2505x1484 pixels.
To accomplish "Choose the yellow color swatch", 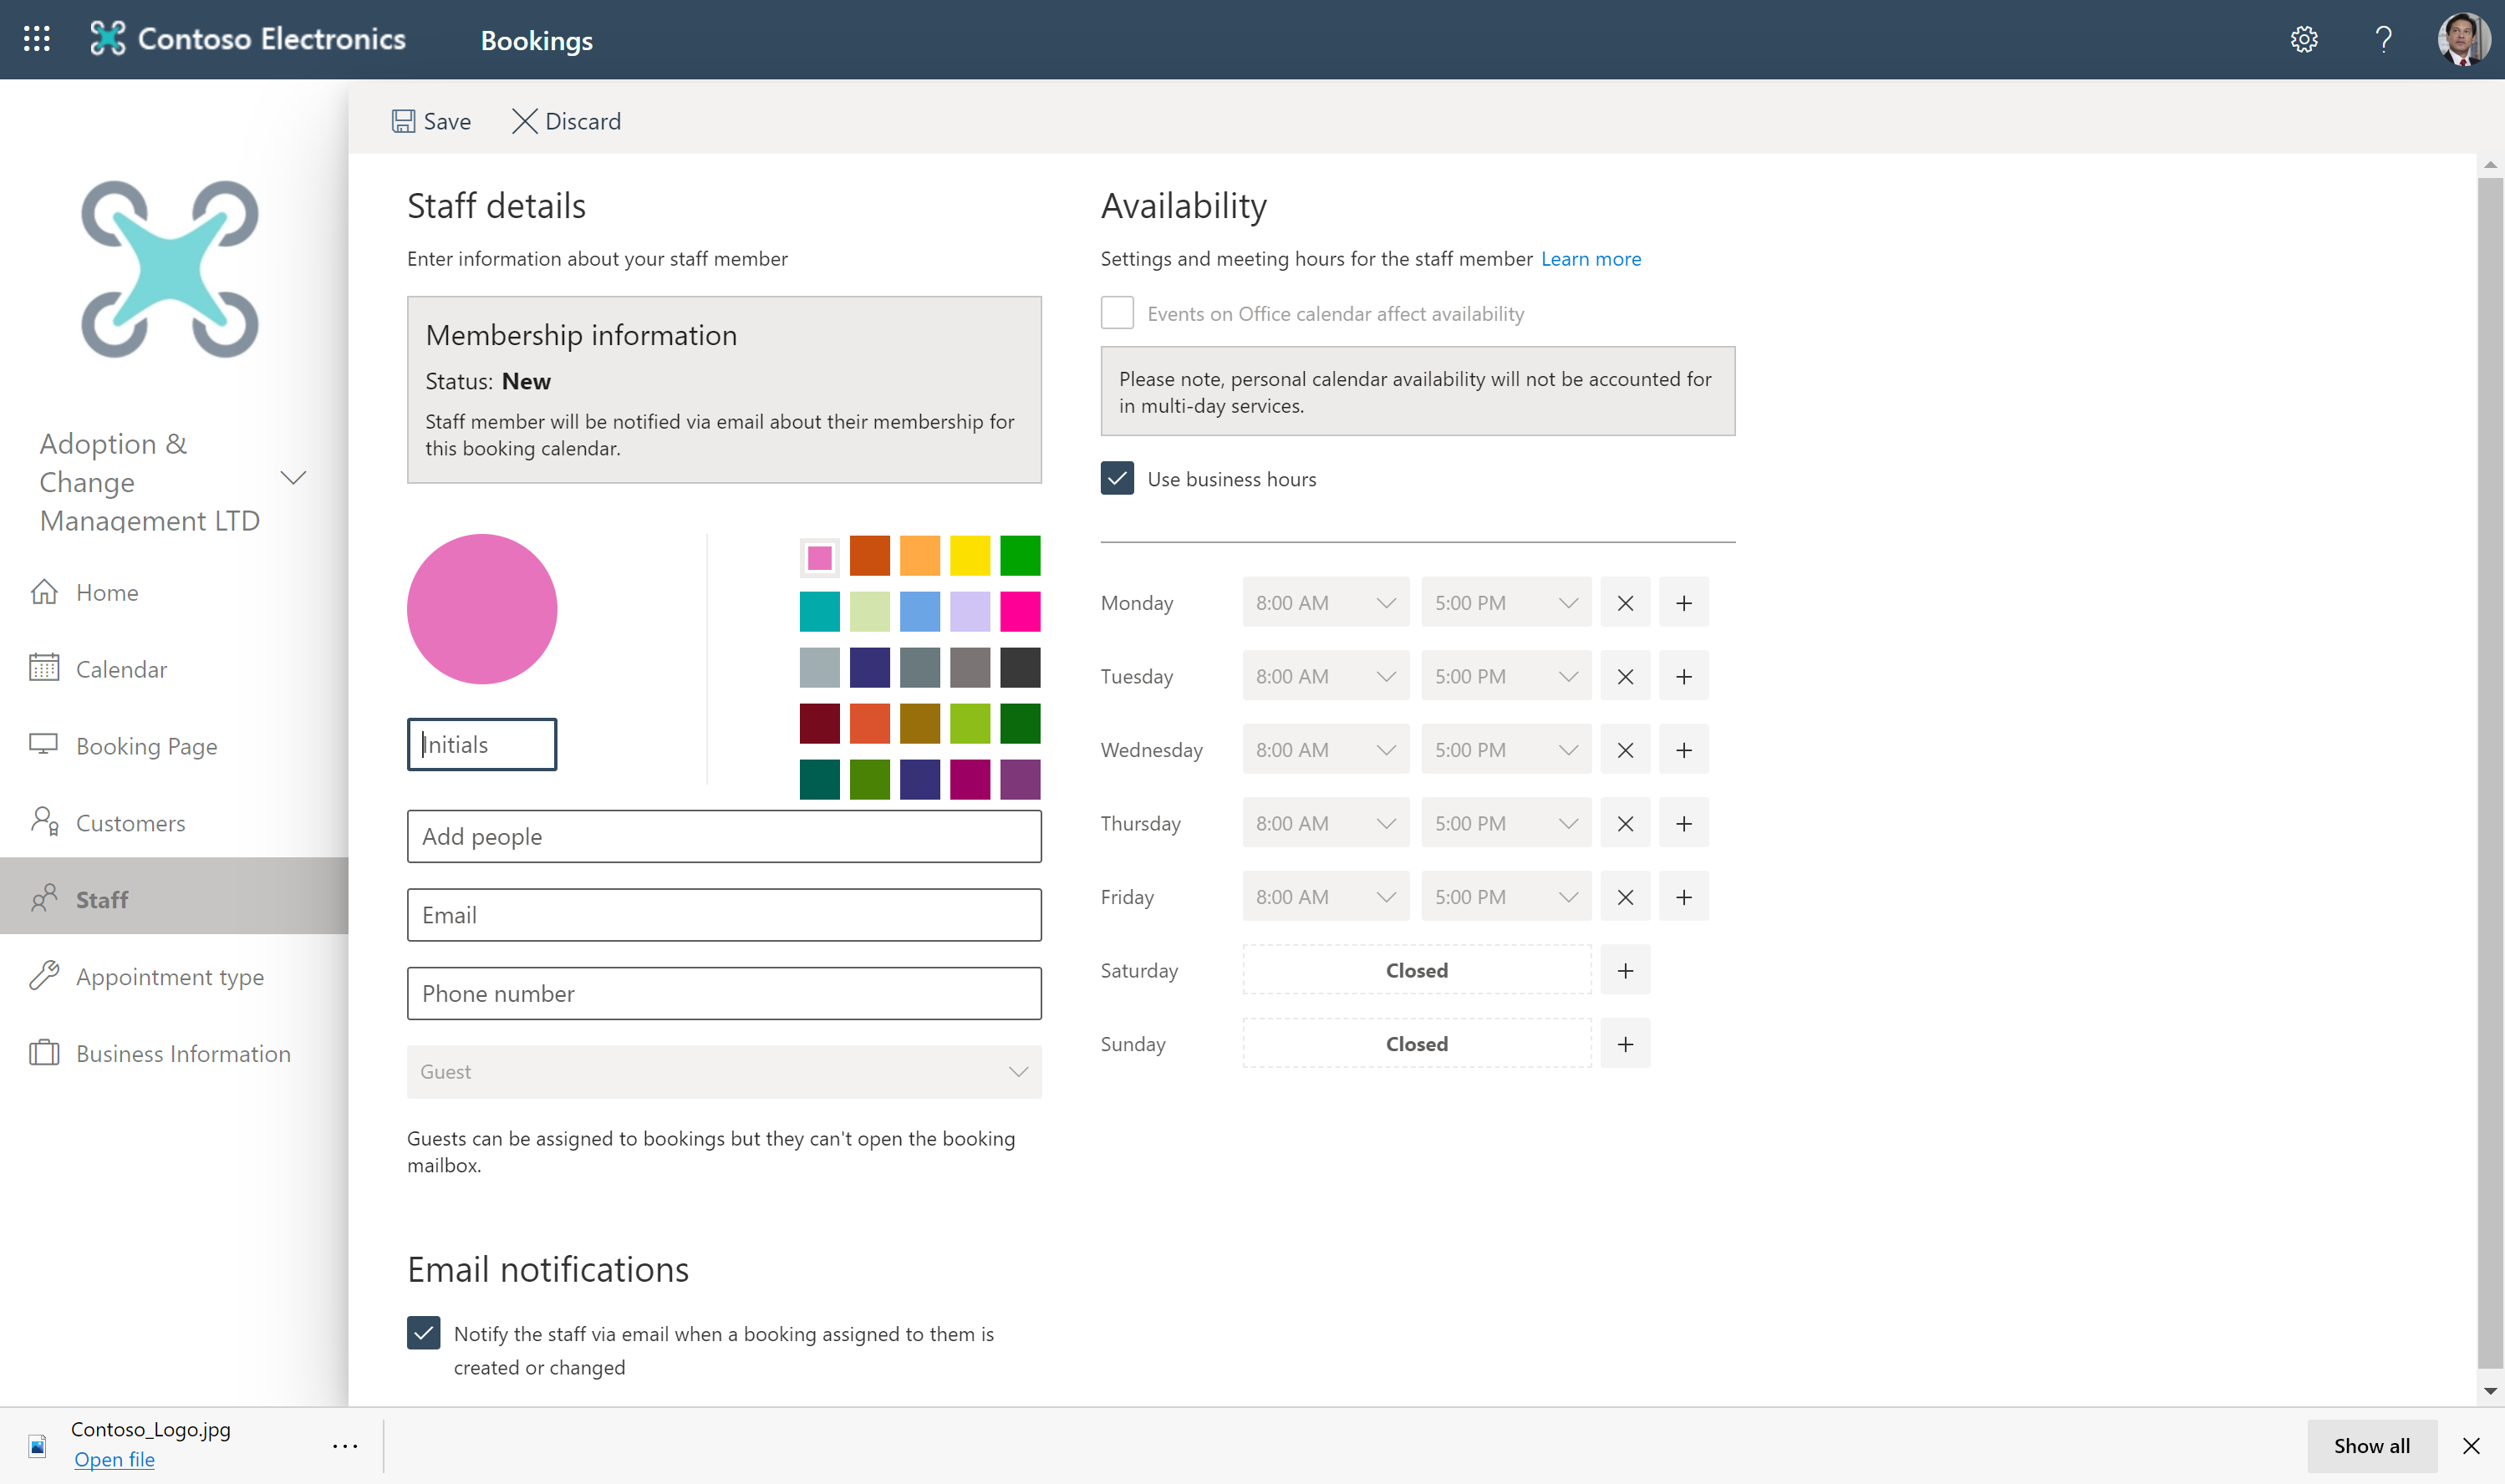I will pyautogui.click(x=969, y=556).
